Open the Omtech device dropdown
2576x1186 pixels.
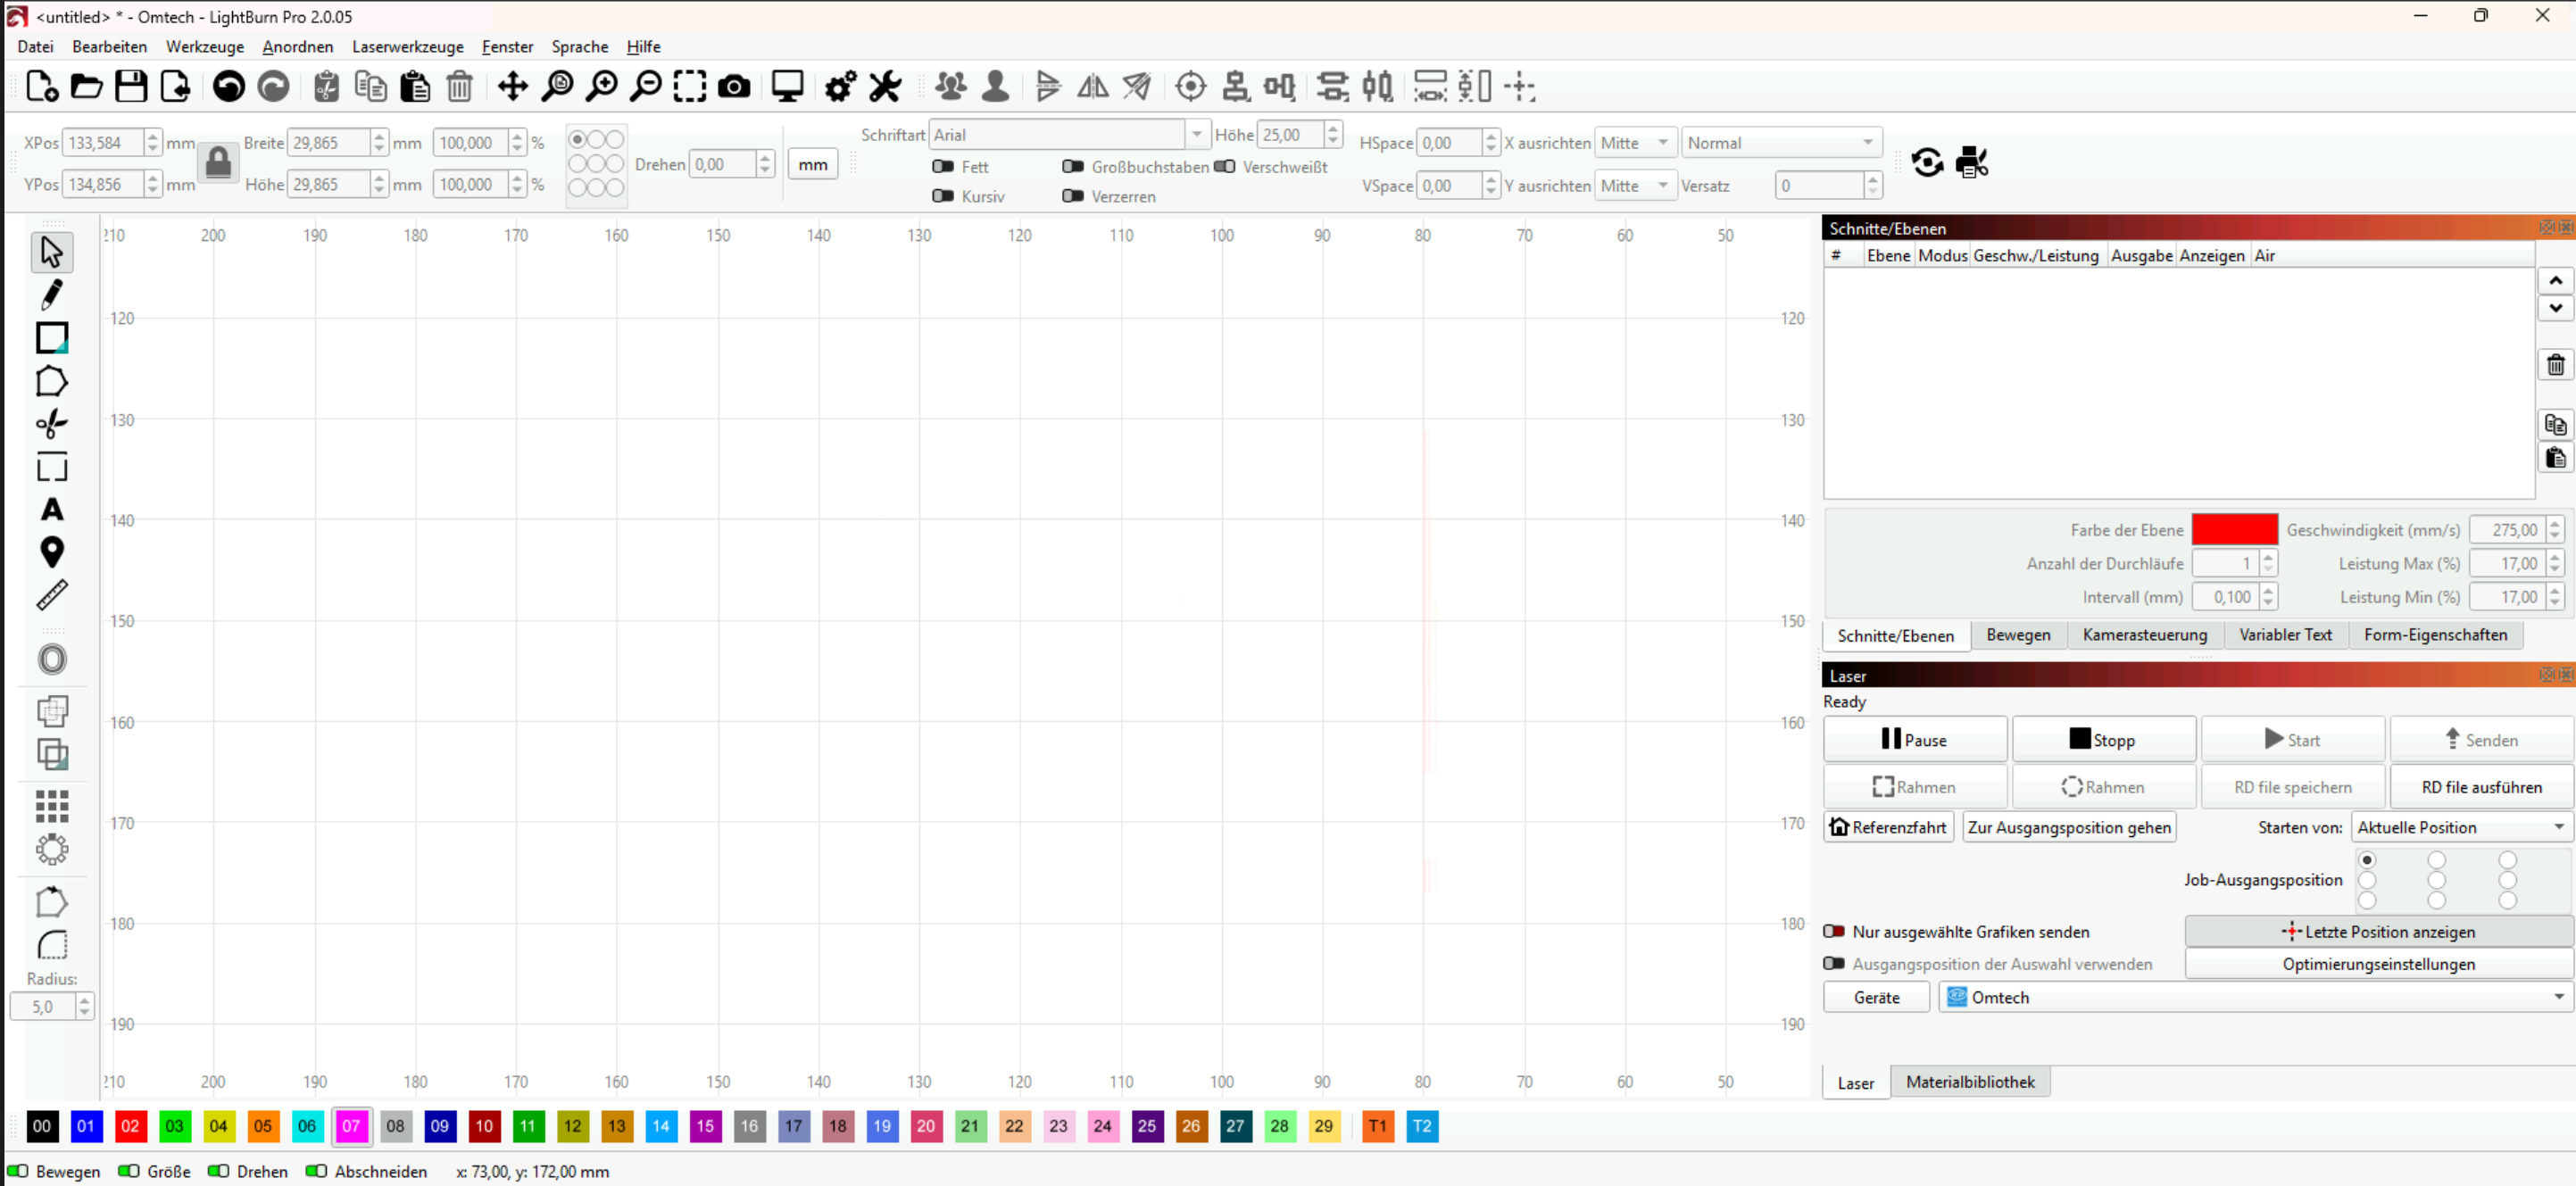(x=2254, y=997)
